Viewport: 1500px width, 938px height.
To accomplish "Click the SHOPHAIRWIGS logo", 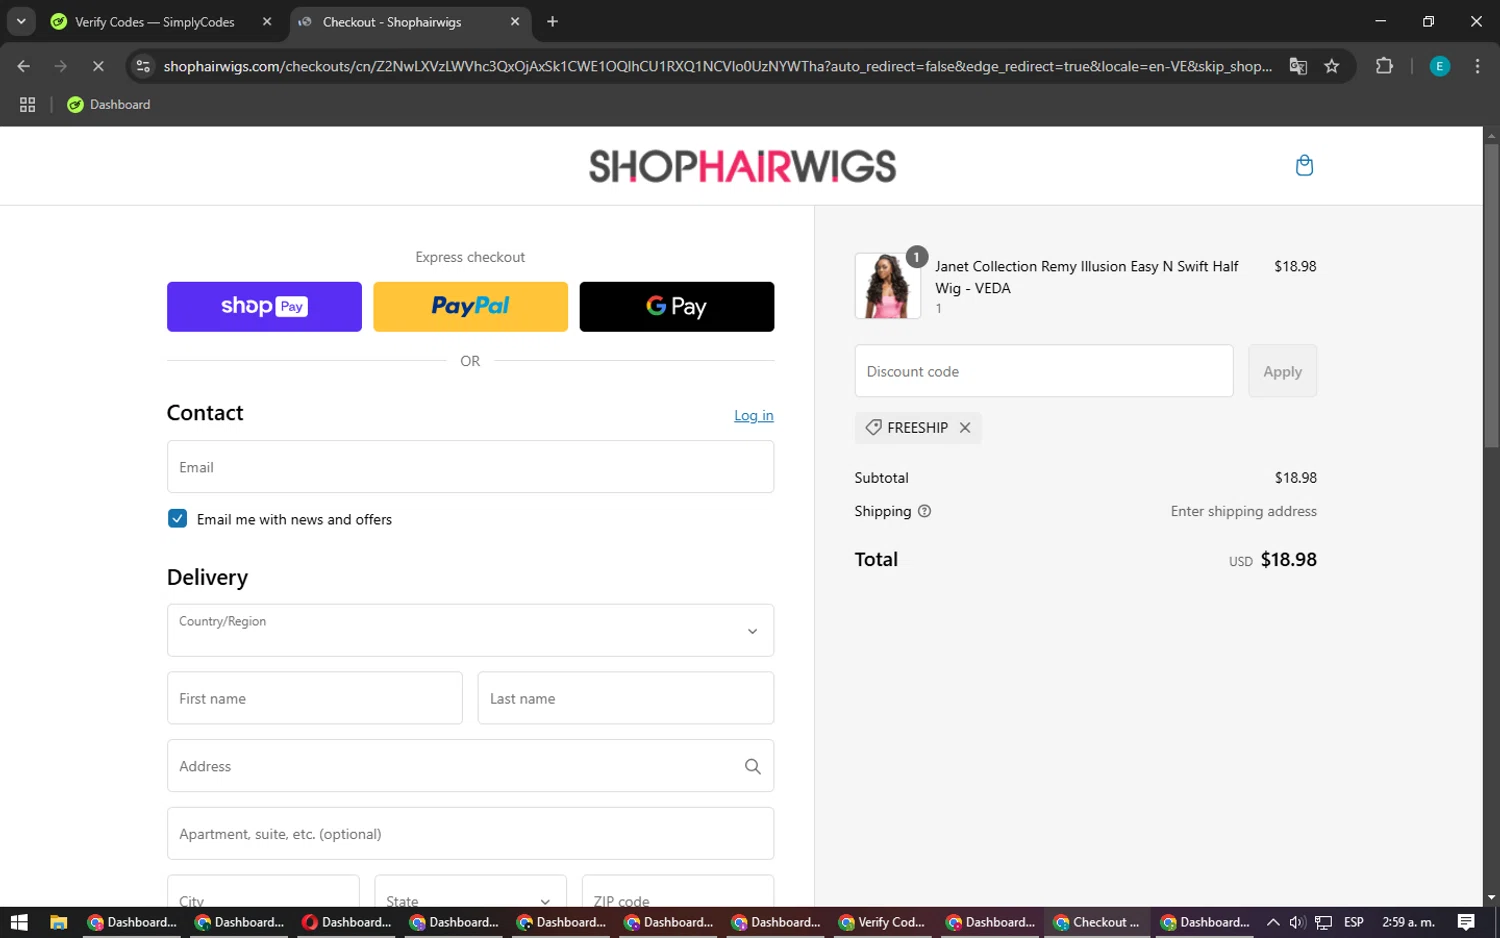I will click(742, 166).
